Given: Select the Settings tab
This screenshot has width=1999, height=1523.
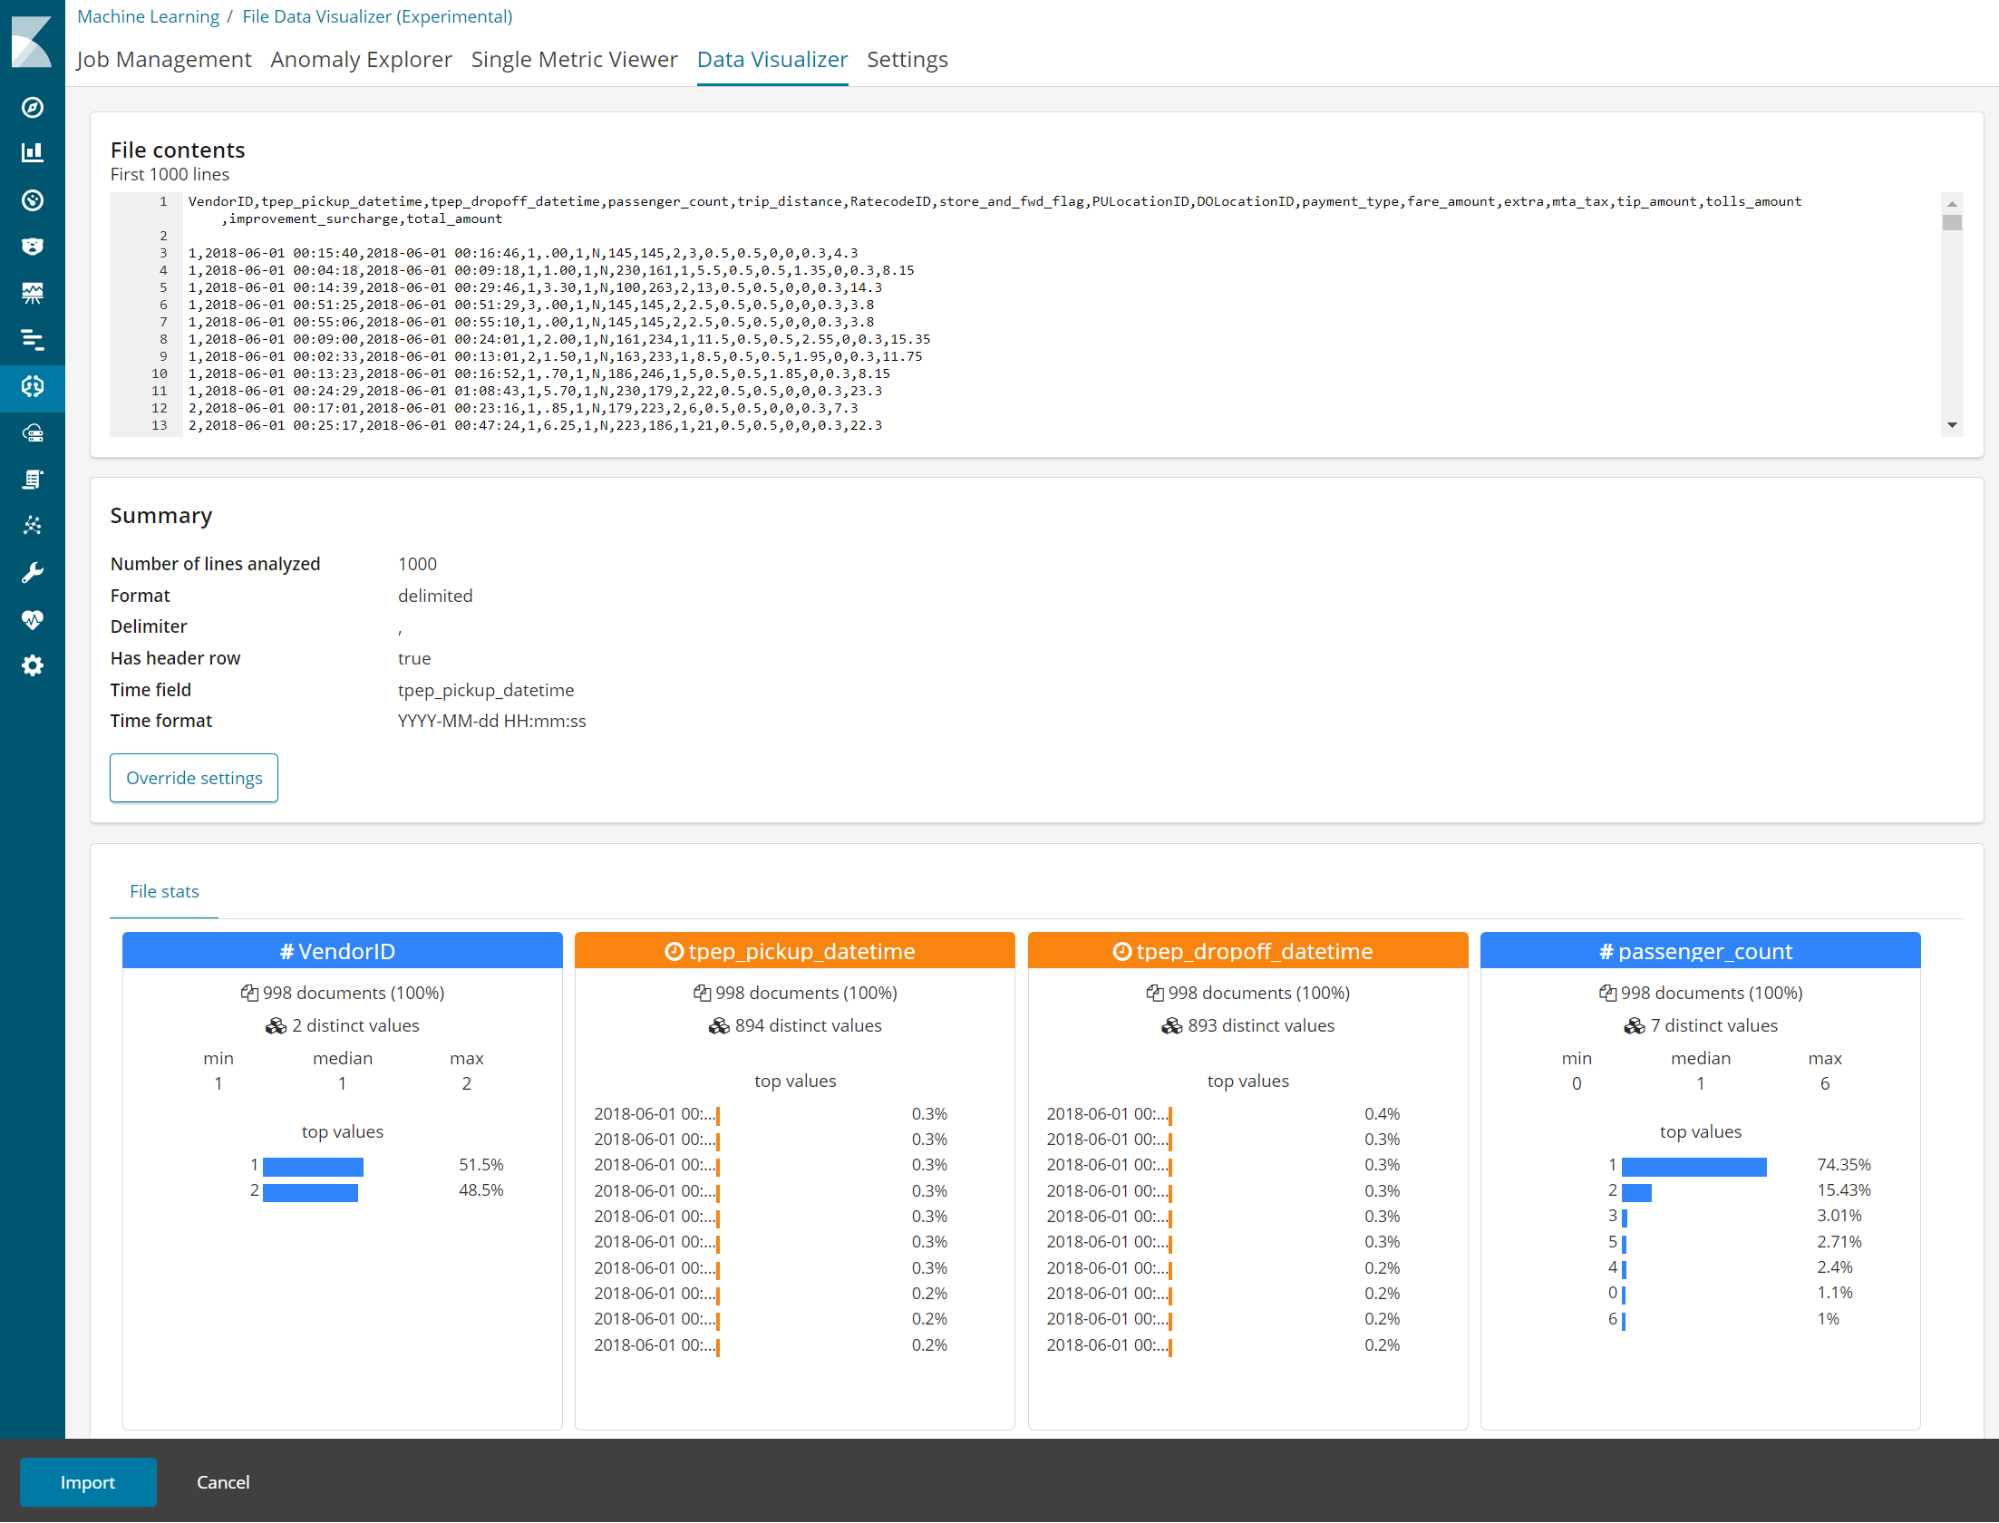Looking at the screenshot, I should coord(907,59).
